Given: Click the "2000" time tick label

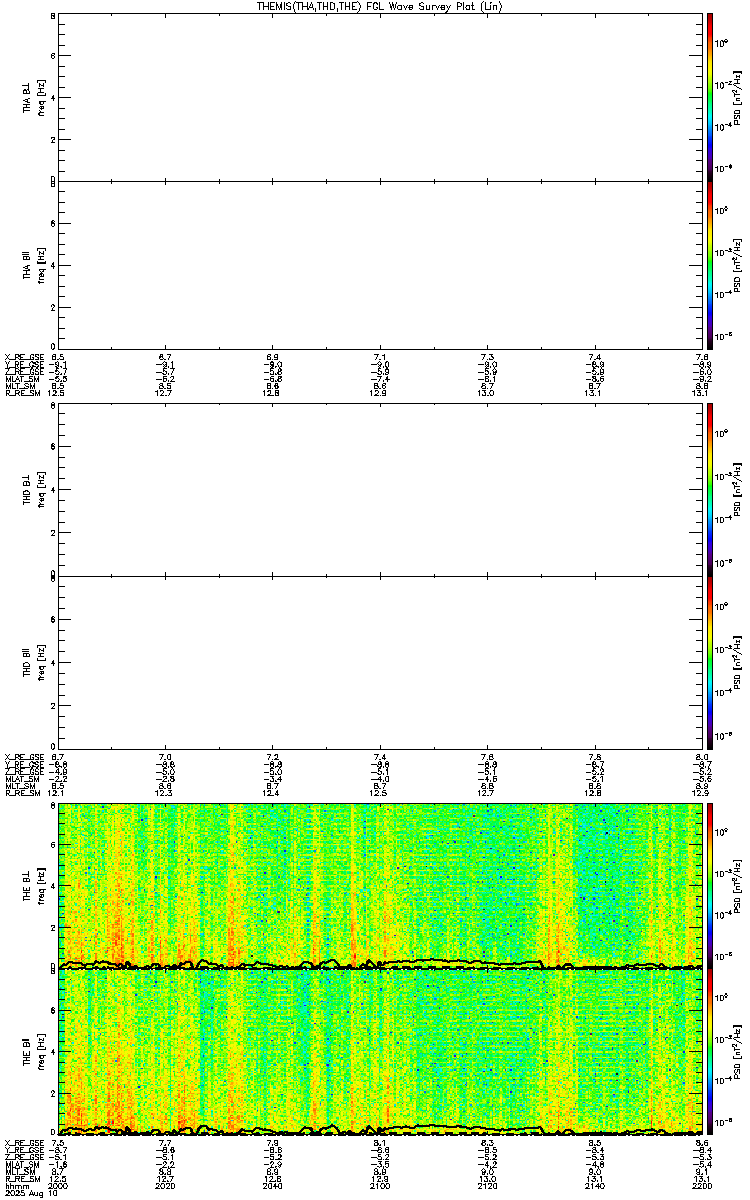Looking at the screenshot, I should 59,1186.
